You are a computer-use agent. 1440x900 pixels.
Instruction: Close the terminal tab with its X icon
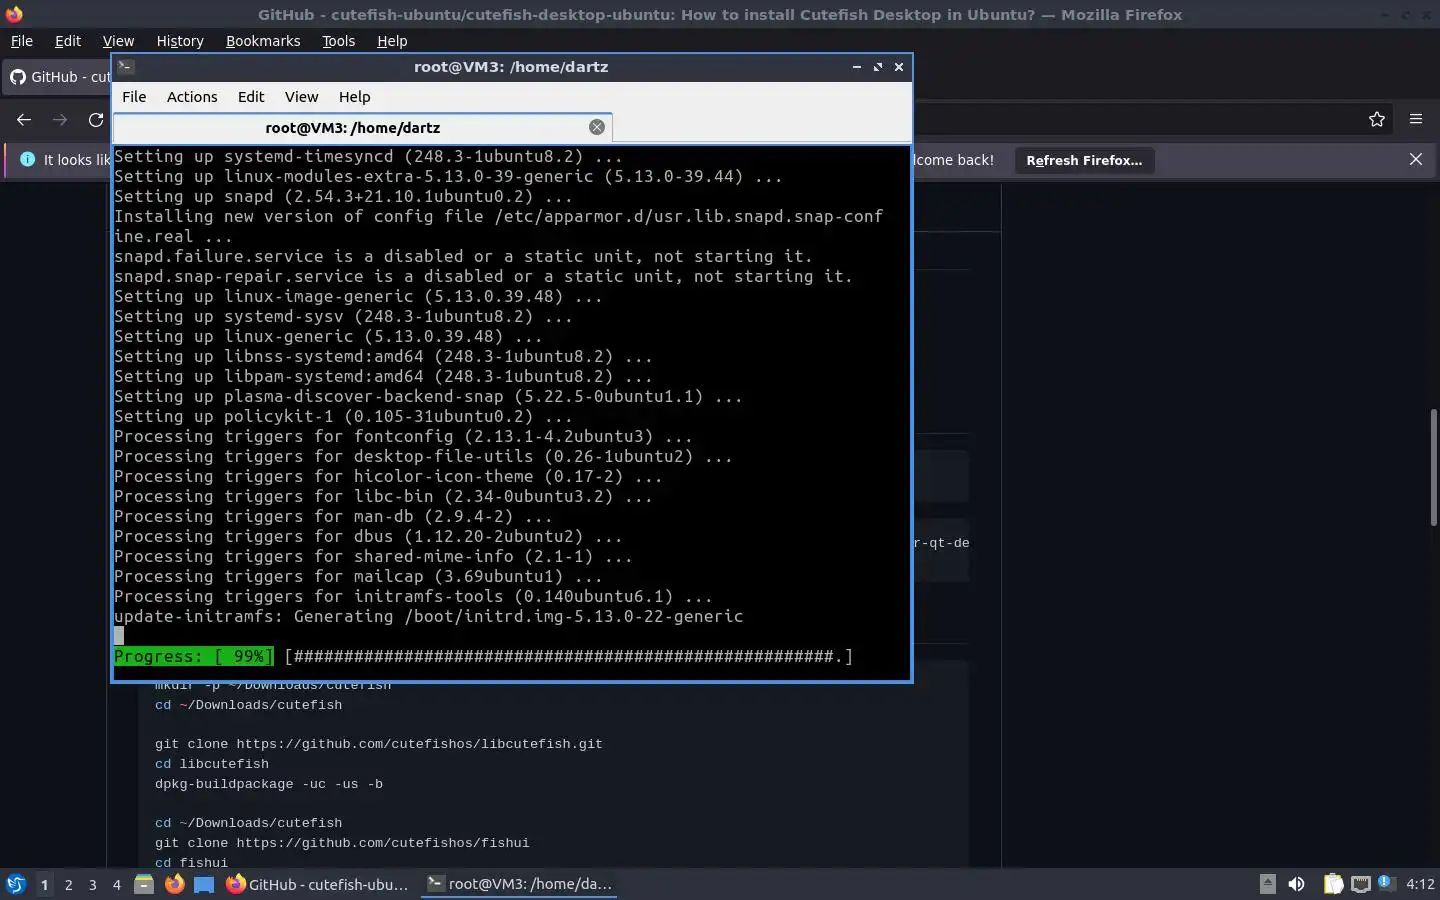click(x=597, y=127)
